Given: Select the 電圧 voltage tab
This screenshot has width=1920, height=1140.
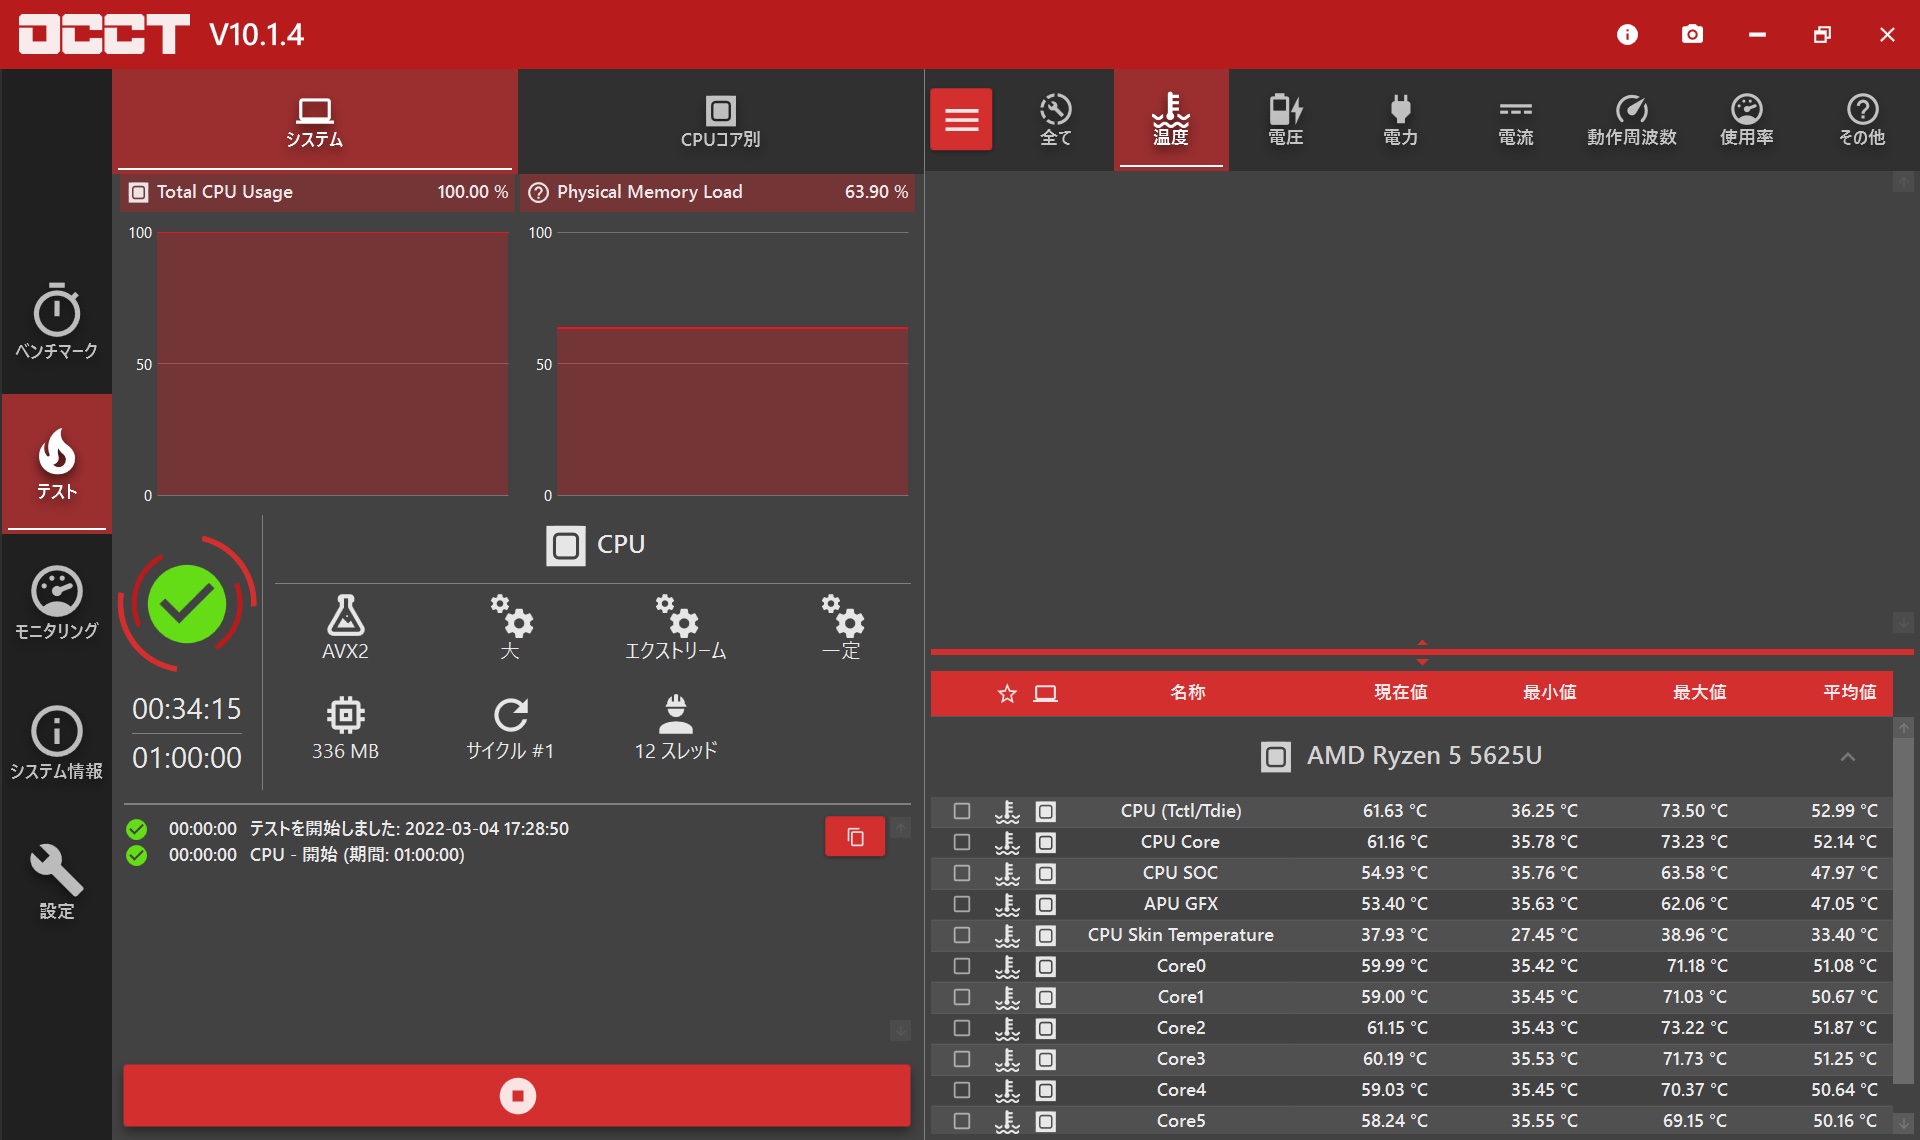Looking at the screenshot, I should (1286, 120).
